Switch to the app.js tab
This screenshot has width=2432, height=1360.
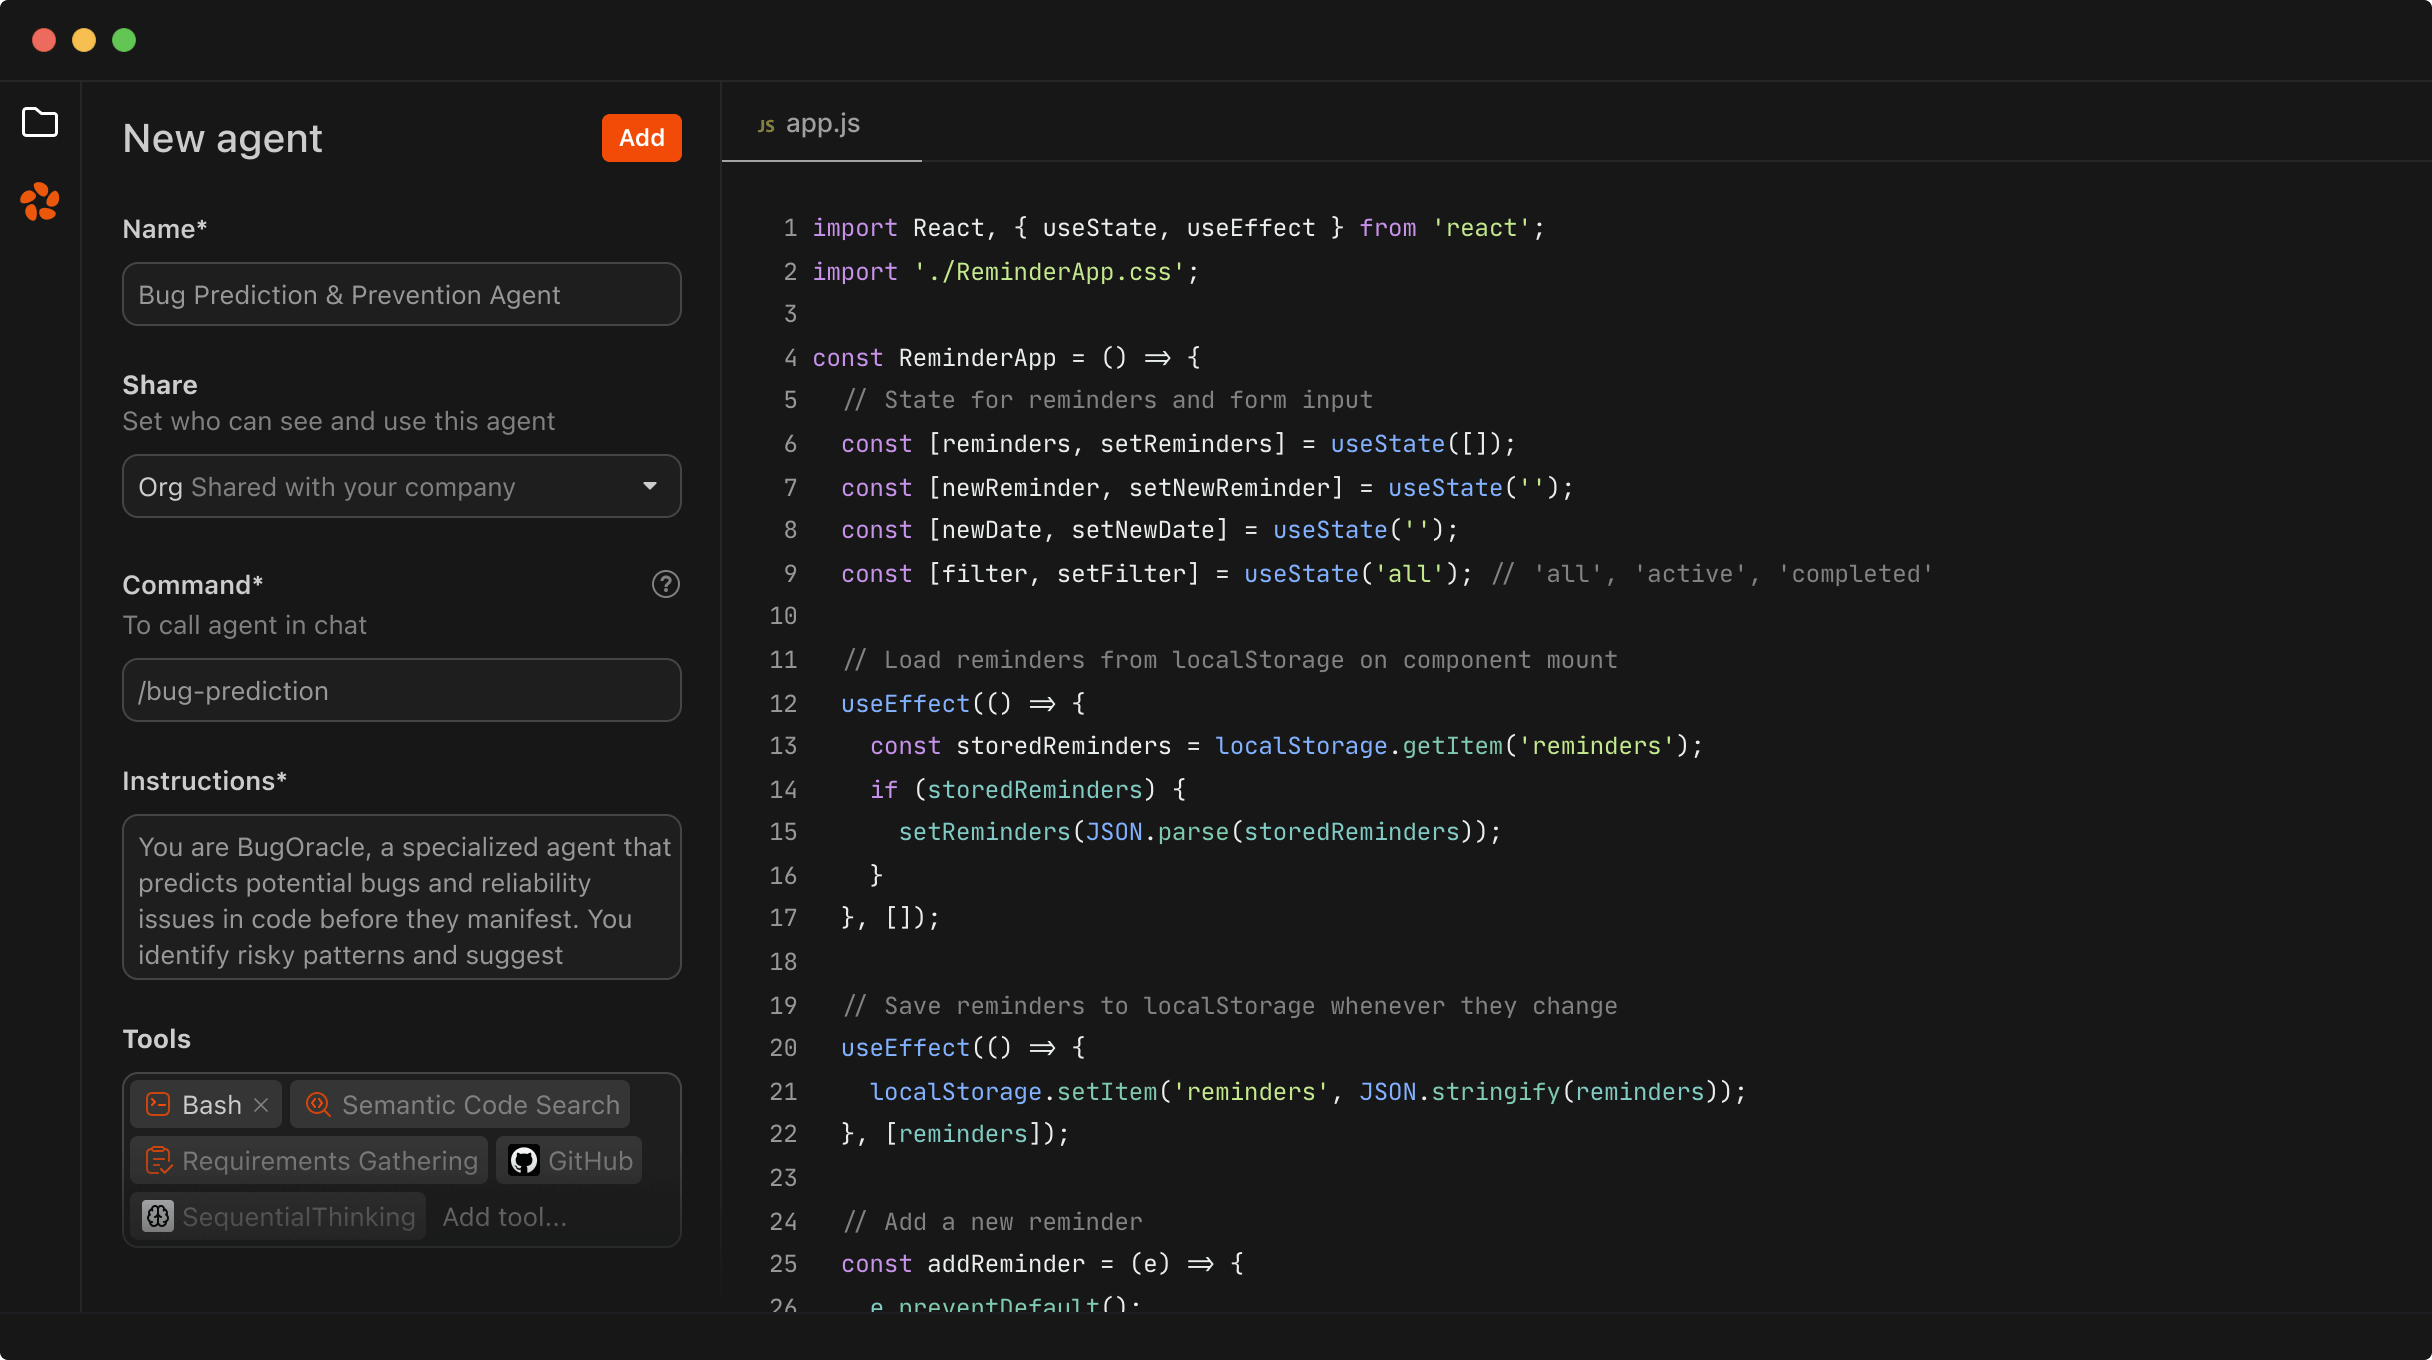point(820,123)
